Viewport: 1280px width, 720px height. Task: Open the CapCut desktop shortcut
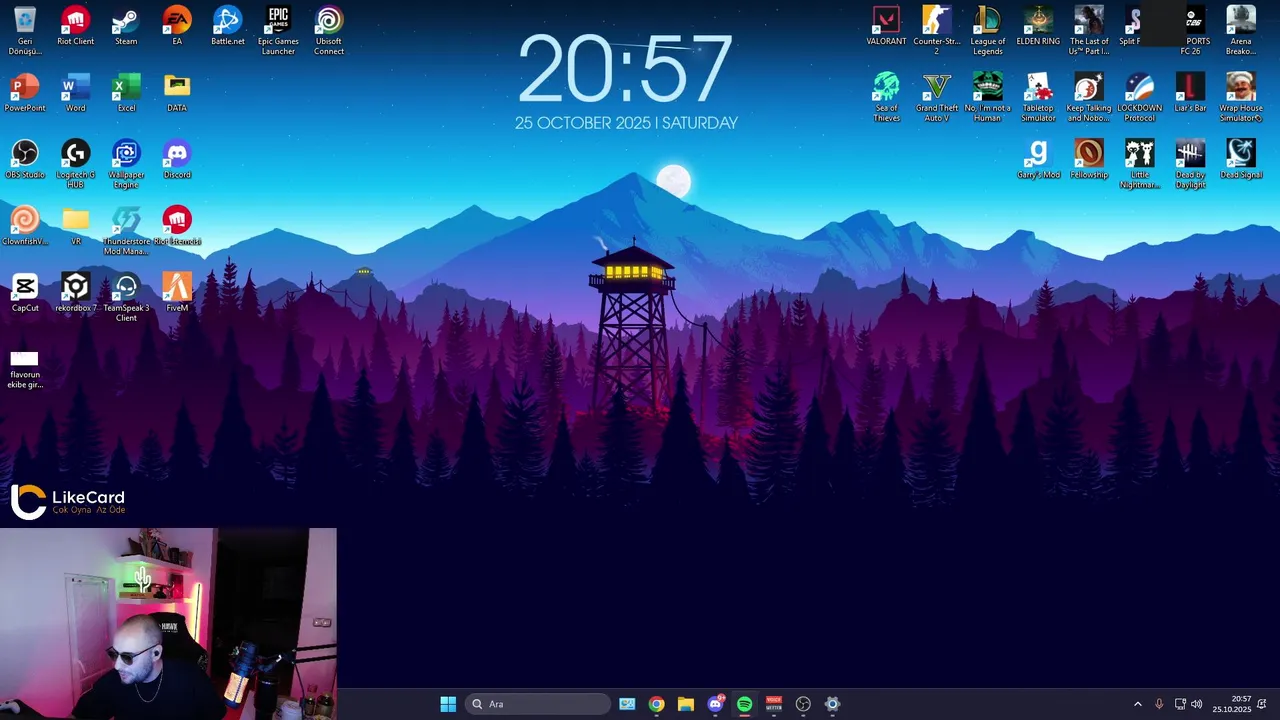[25, 293]
